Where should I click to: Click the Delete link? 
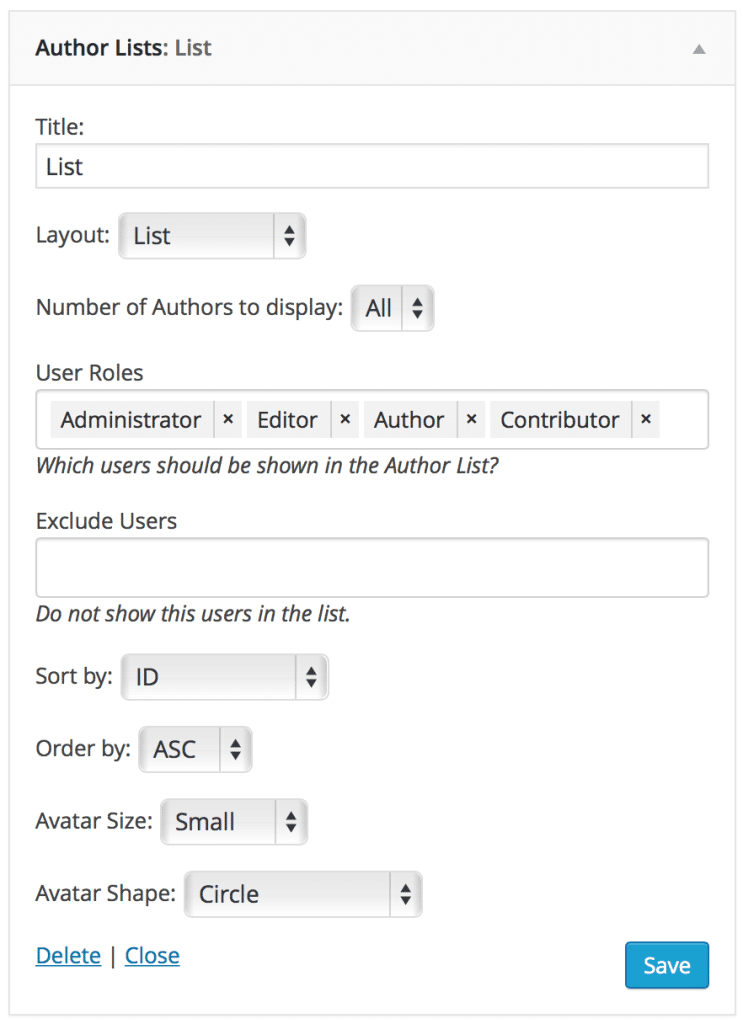pos(68,956)
